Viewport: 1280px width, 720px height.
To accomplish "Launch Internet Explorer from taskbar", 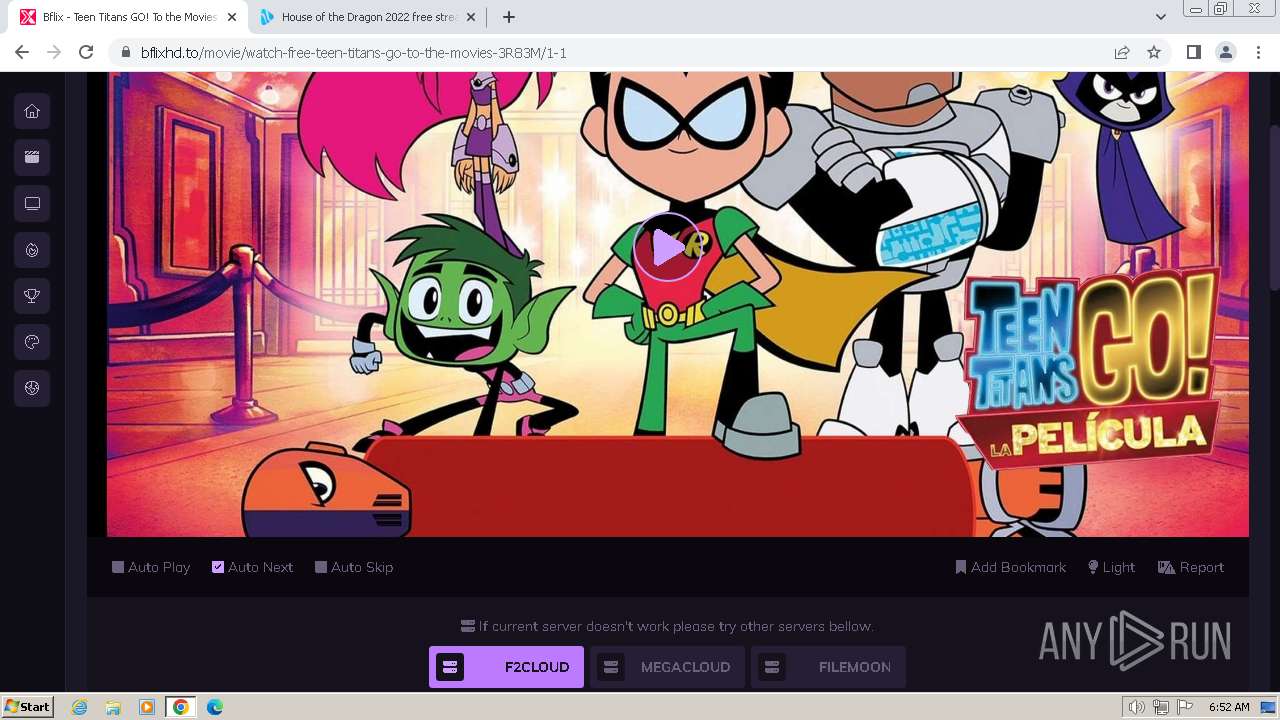I will tap(79, 707).
